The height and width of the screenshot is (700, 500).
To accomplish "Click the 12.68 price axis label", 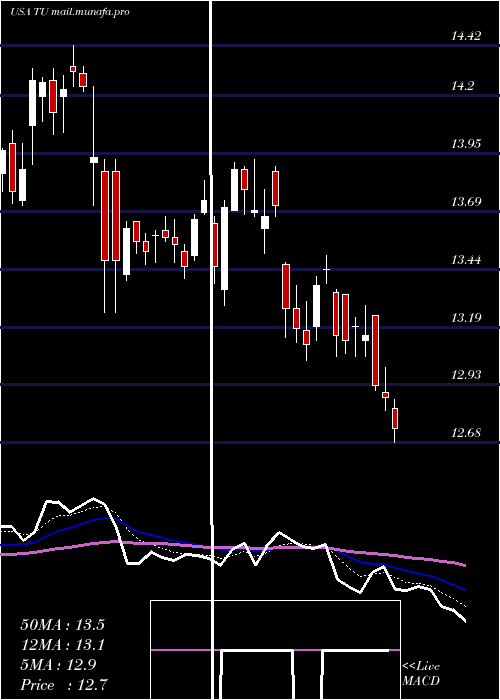I will tap(466, 433).
